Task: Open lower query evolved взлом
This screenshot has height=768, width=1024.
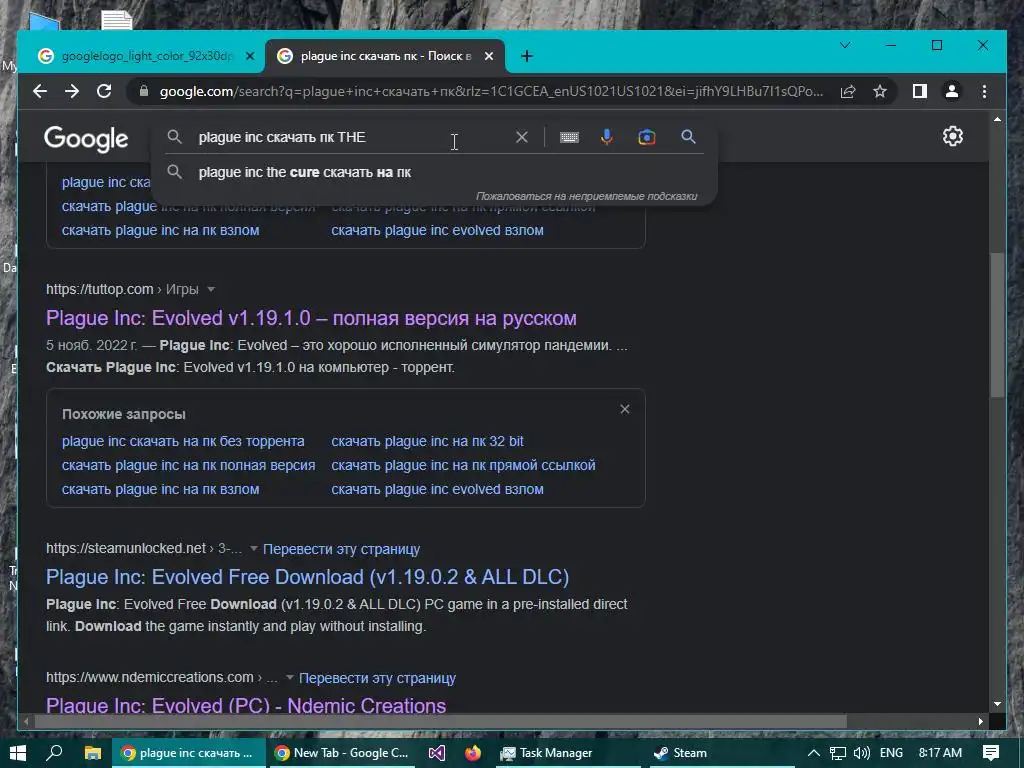Action: [x=437, y=489]
